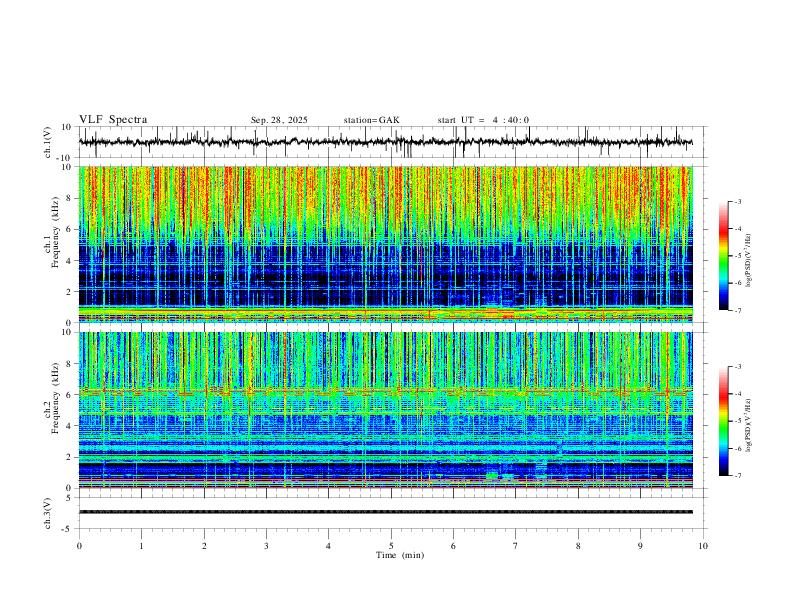
Task: Click the 'Time (min)' axis label
Action: click(x=400, y=555)
